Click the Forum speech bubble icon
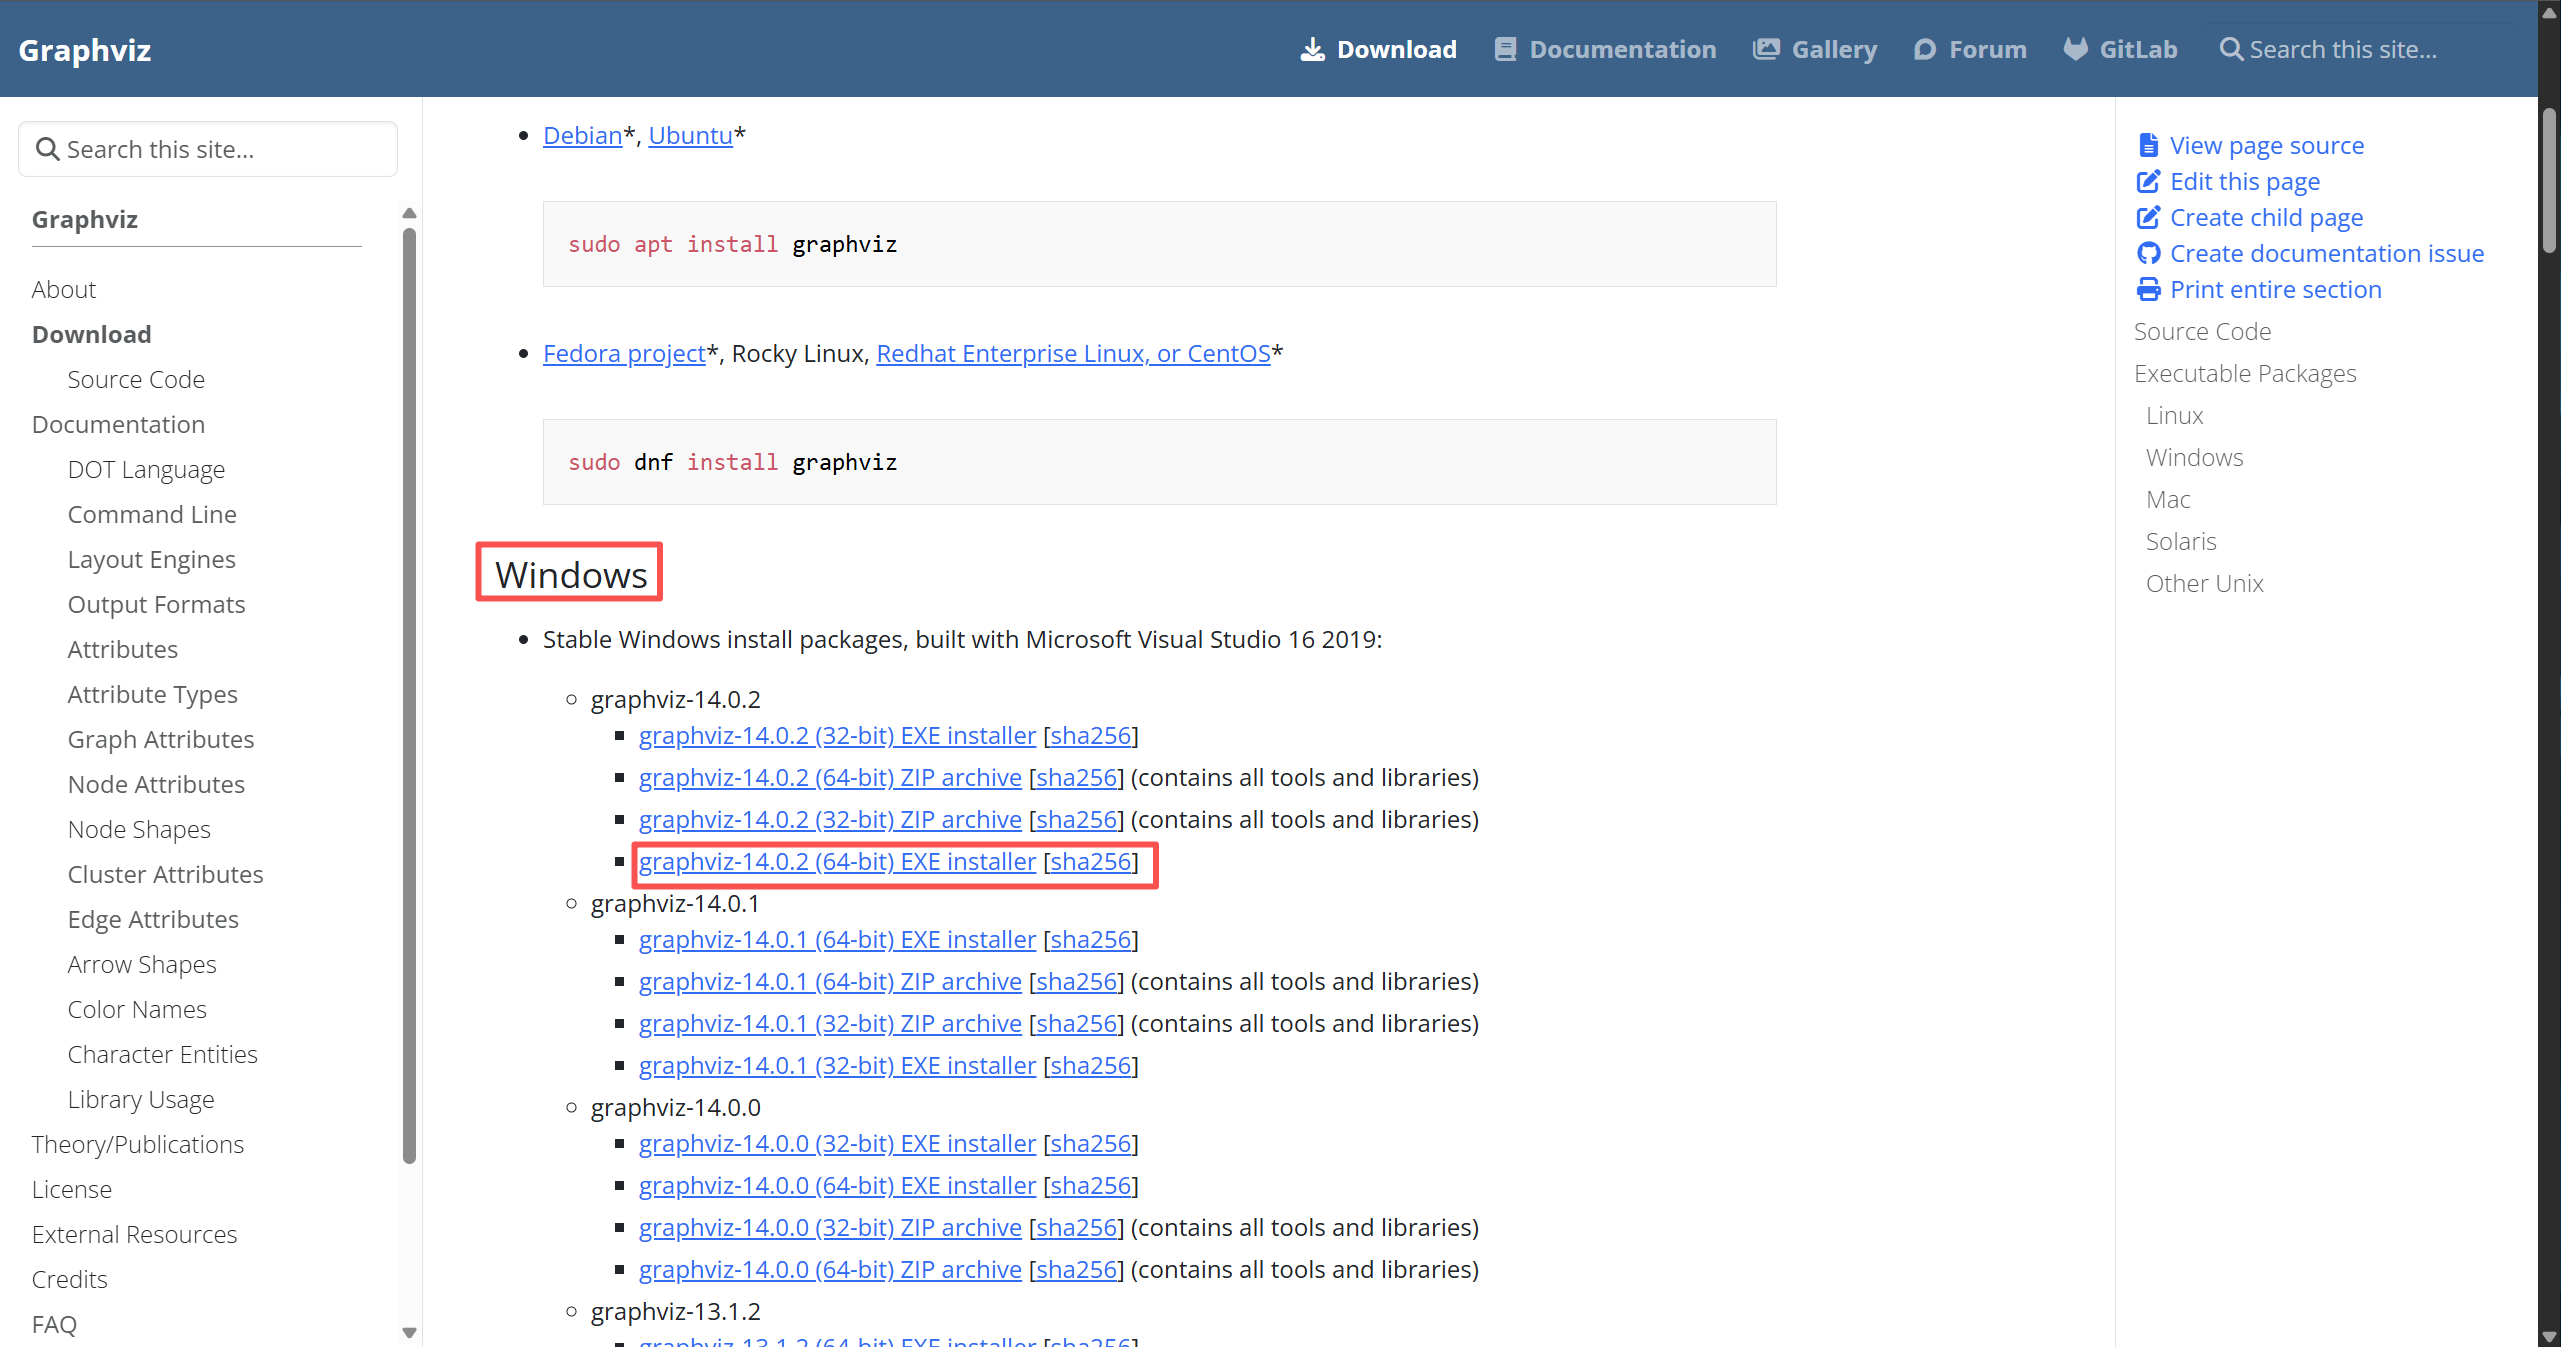Screen dimensions: 2561x1347 [x=1924, y=49]
